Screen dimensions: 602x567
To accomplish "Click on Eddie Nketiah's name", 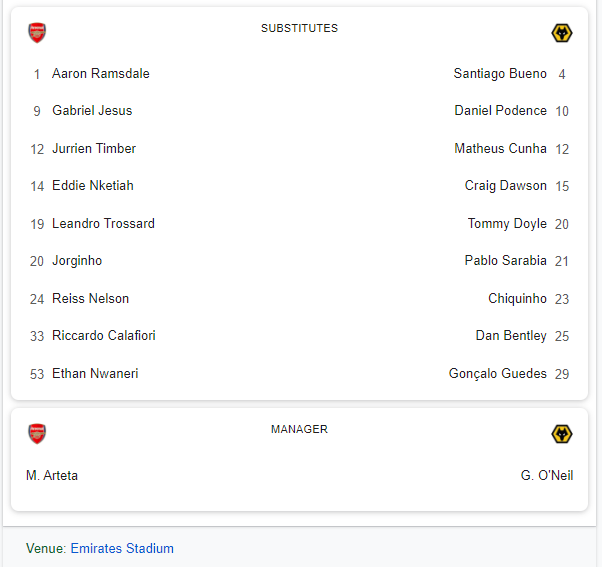I will [93, 186].
